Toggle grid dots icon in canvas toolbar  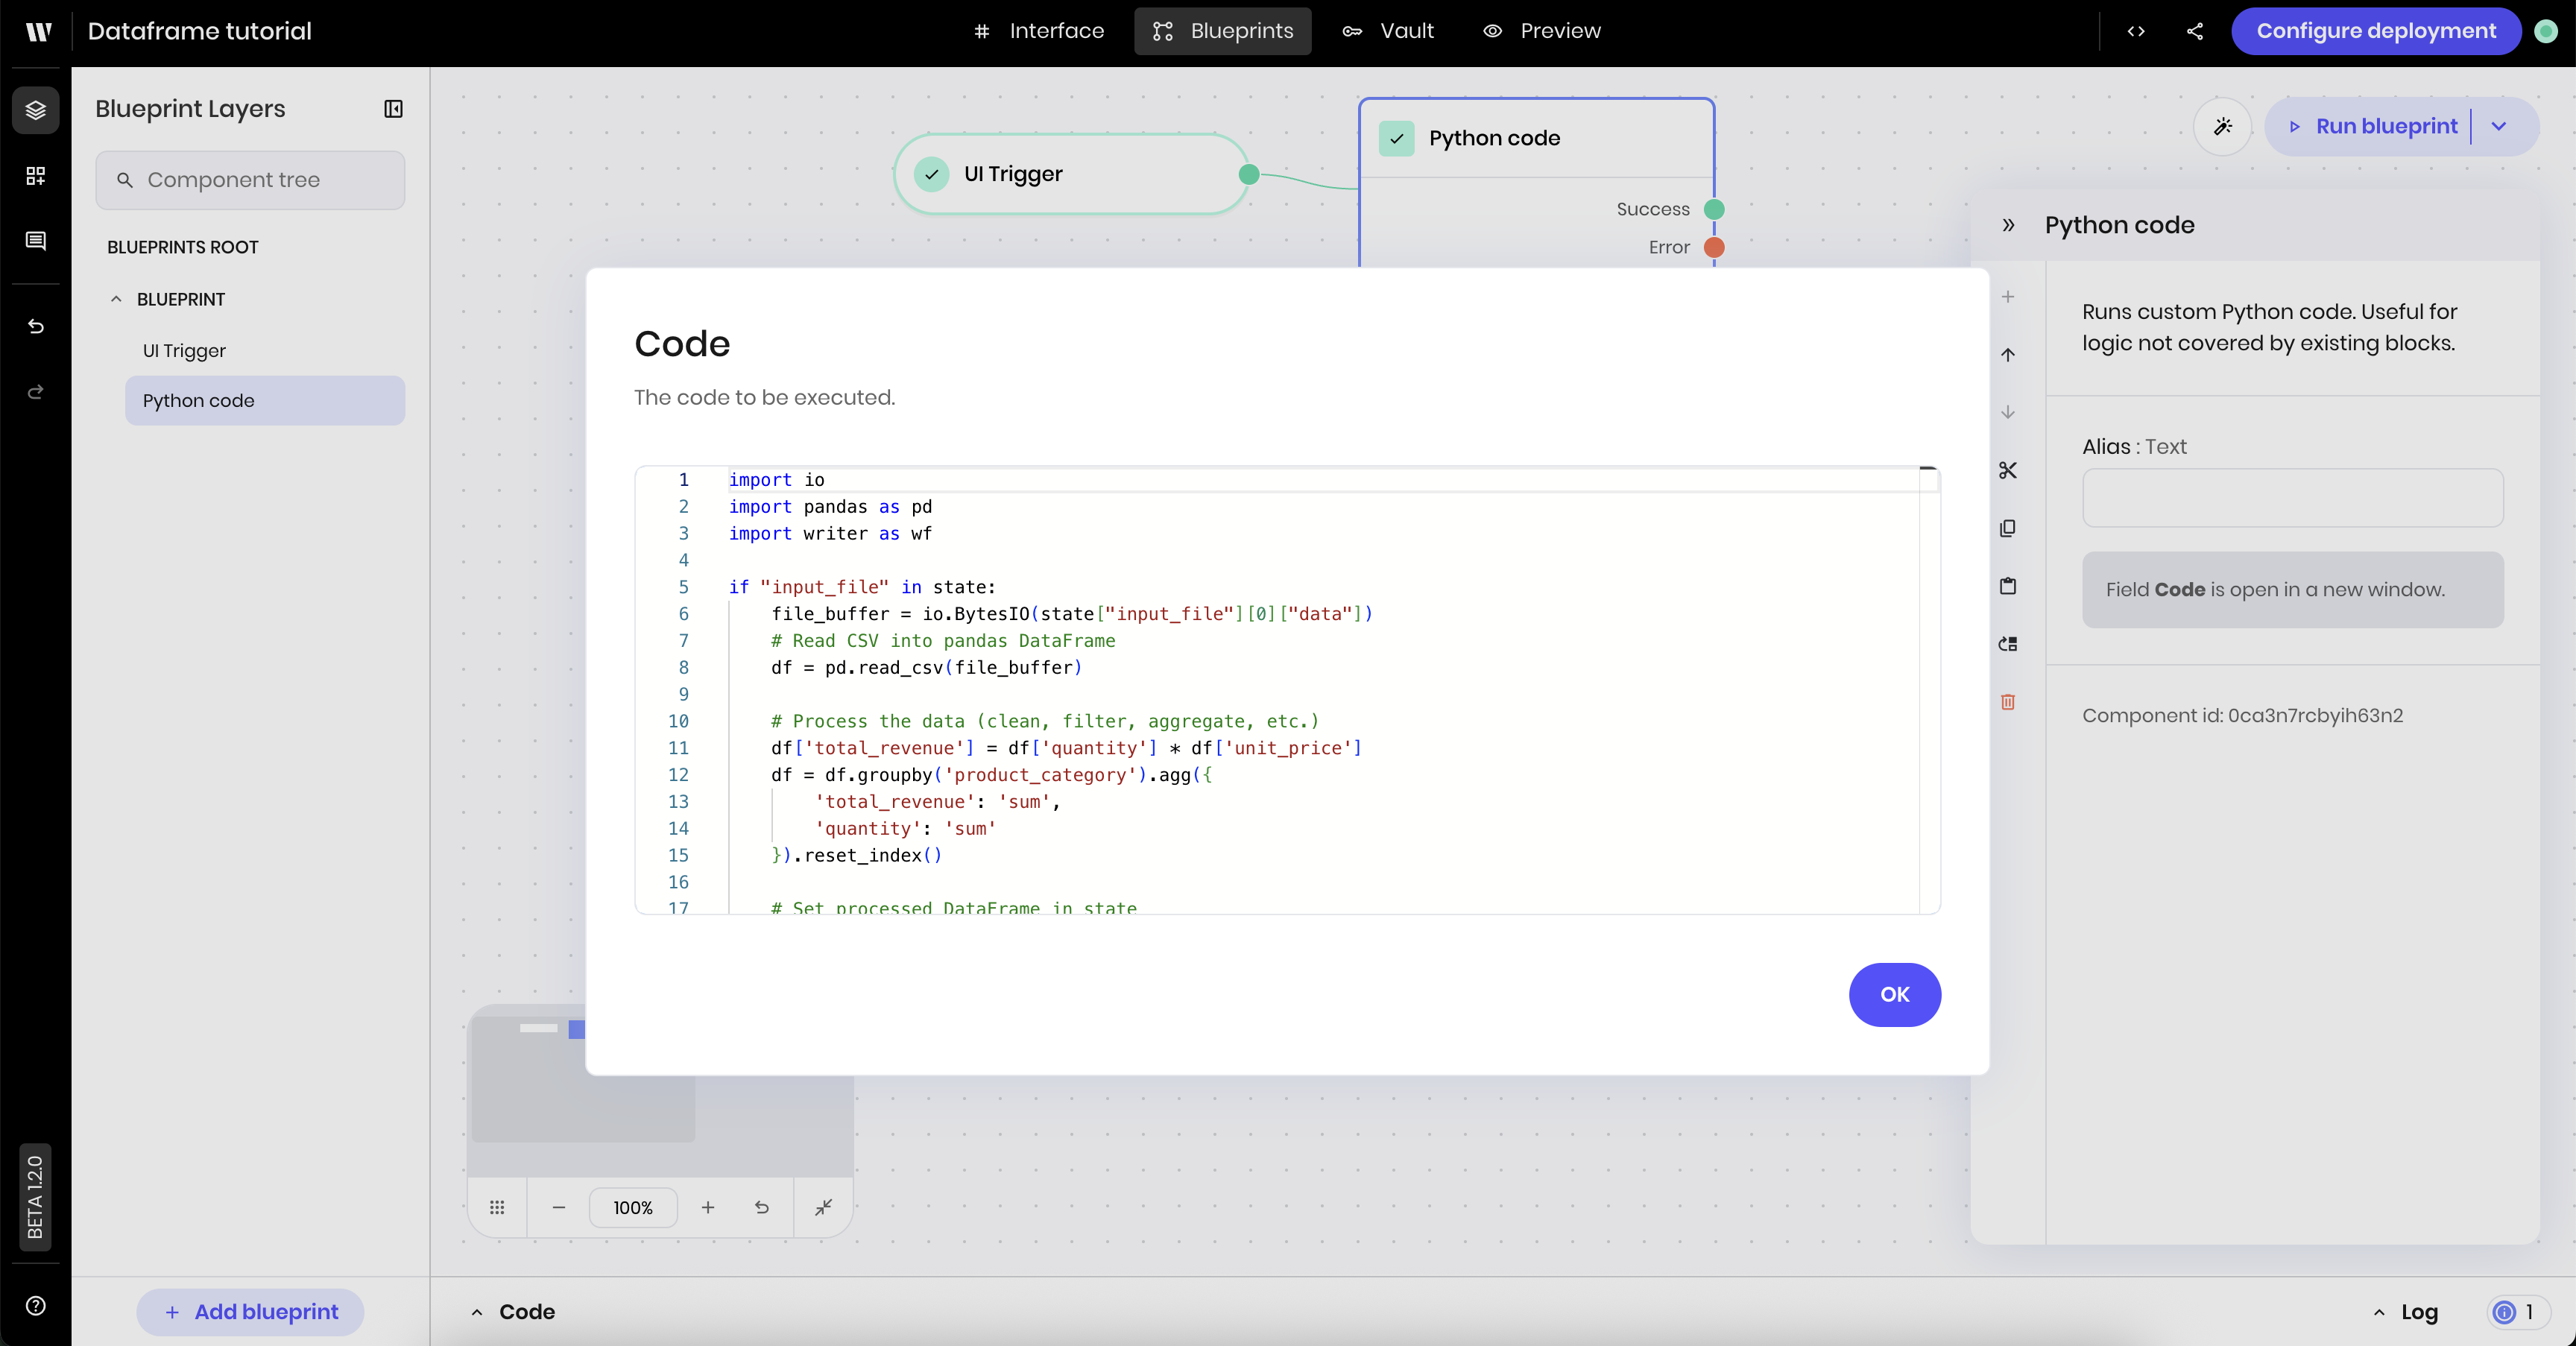pos(497,1207)
